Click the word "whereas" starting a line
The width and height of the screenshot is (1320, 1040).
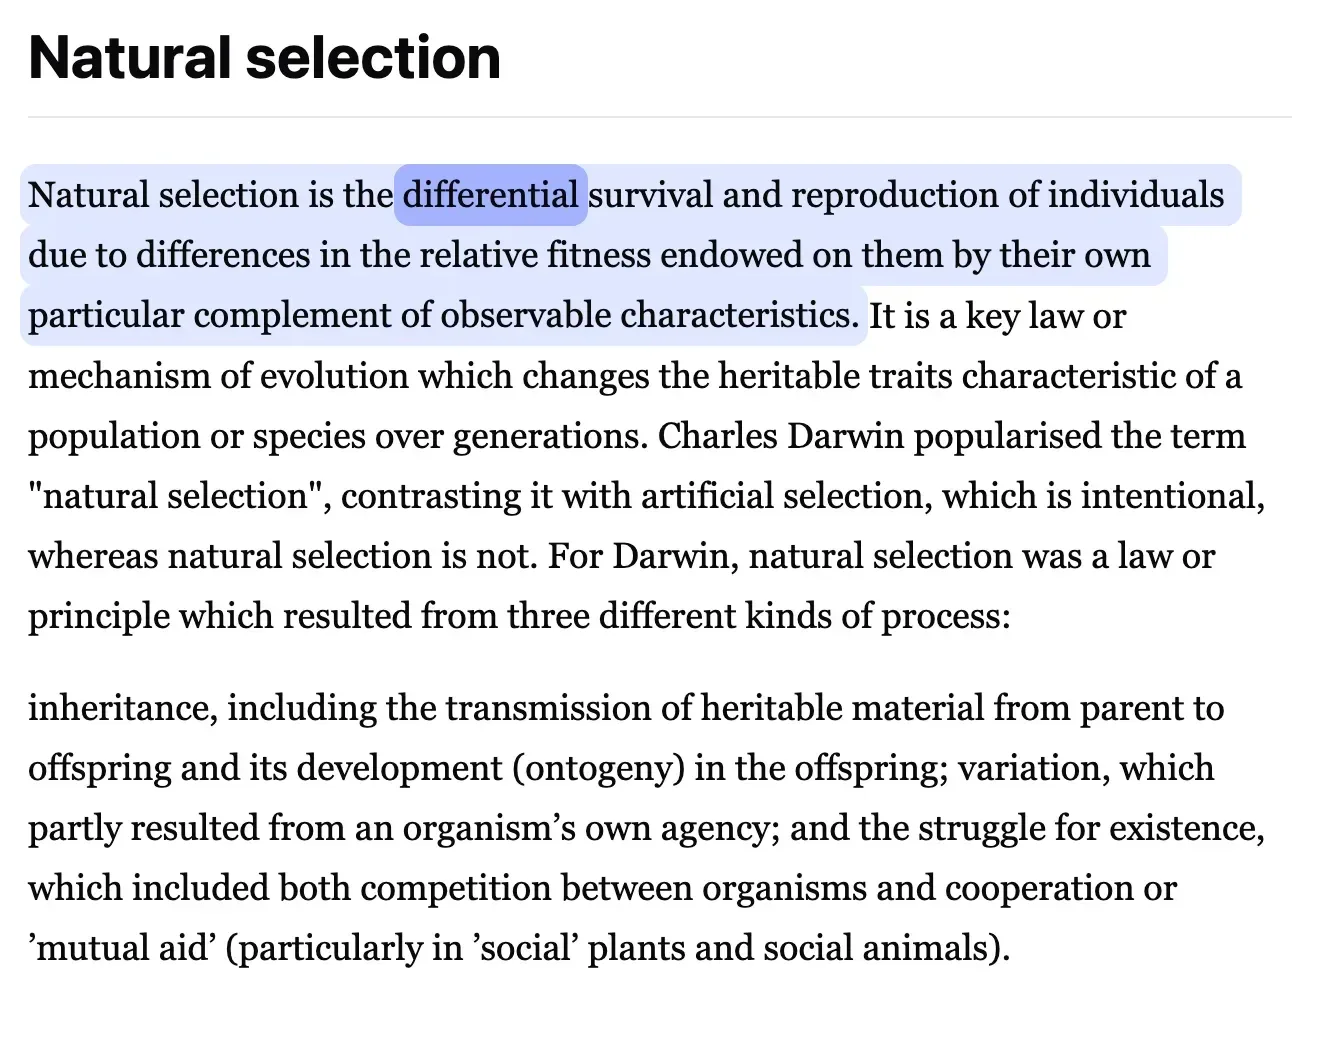pyautogui.click(x=93, y=555)
